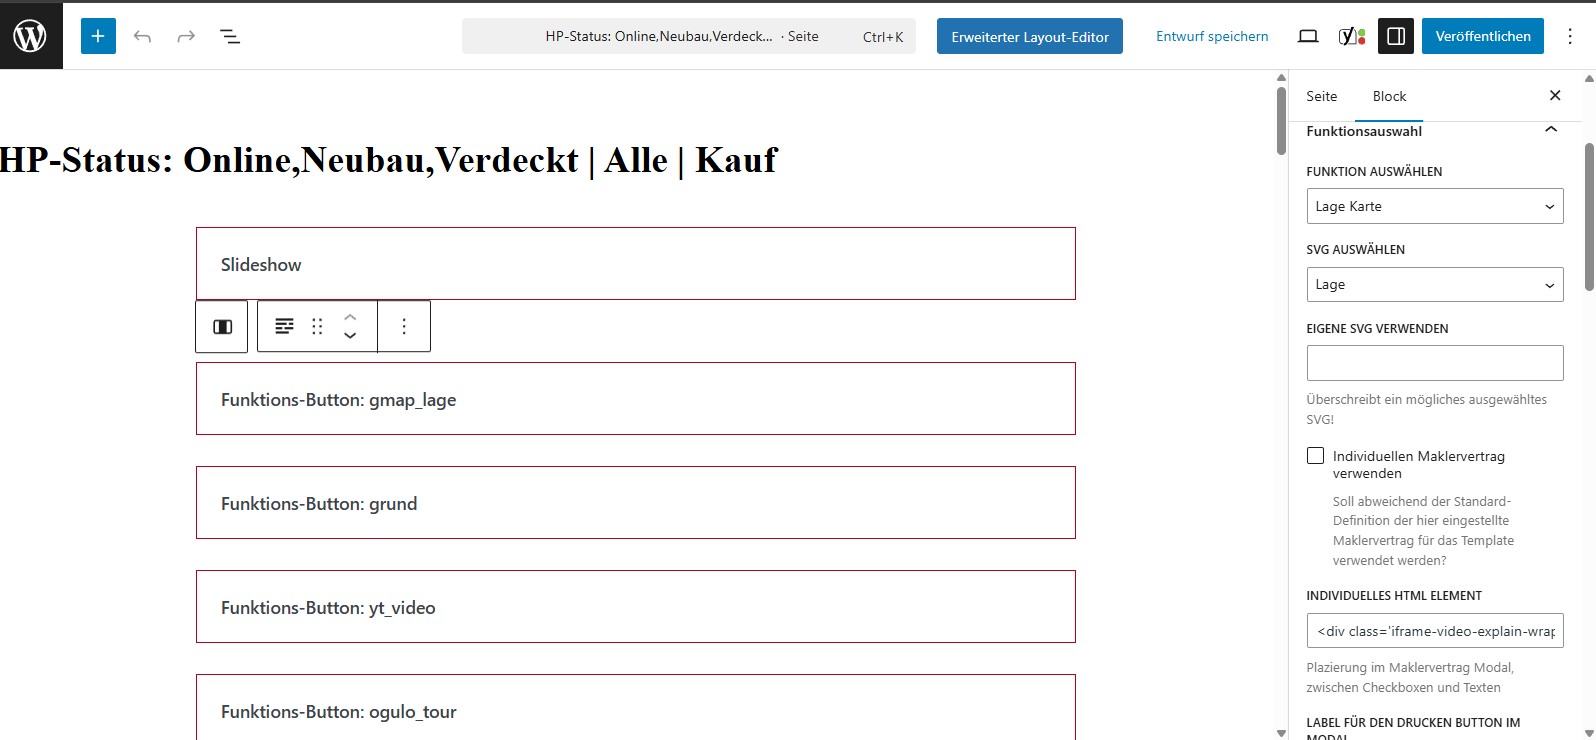Click the Ctrl+K shortcut label
The image size is (1596, 740).
click(883, 37)
